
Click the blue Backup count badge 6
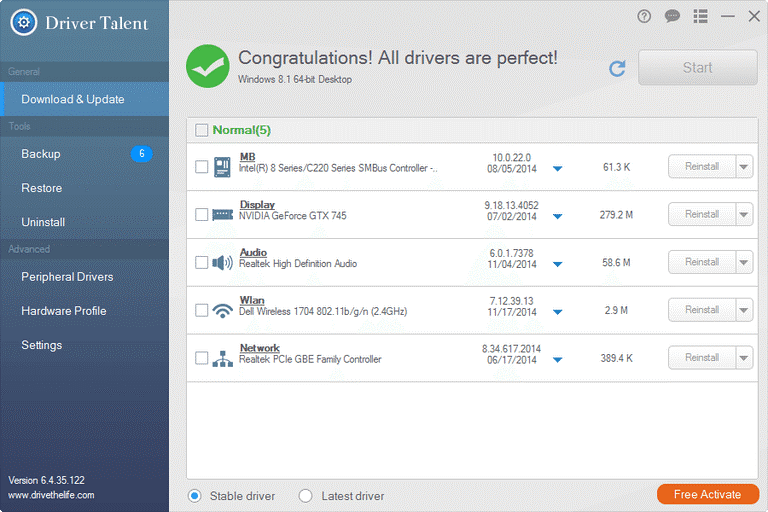point(142,154)
